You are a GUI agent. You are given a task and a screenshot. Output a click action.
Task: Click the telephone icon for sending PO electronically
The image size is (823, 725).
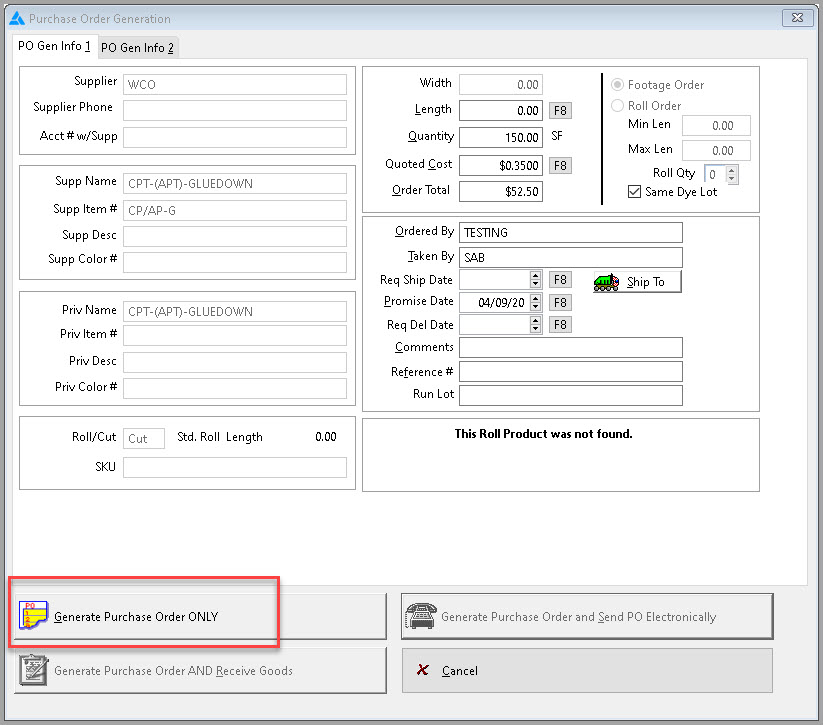pyautogui.click(x=421, y=616)
